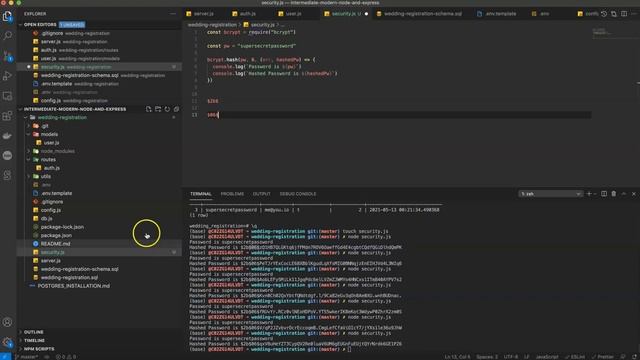Open POSTGRES_INSTALLATION.md in file tree
Viewport: 640px width, 360px height.
click(73, 286)
